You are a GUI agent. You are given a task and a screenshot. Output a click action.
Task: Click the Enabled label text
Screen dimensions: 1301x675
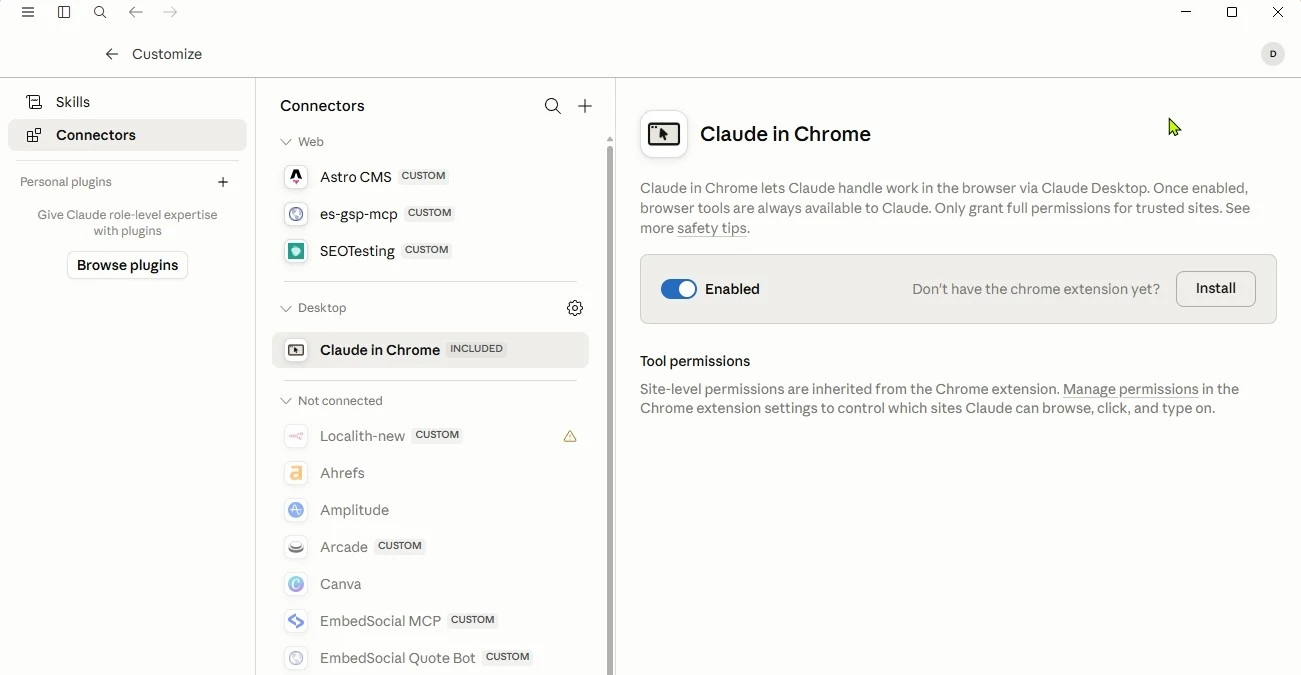tap(734, 290)
